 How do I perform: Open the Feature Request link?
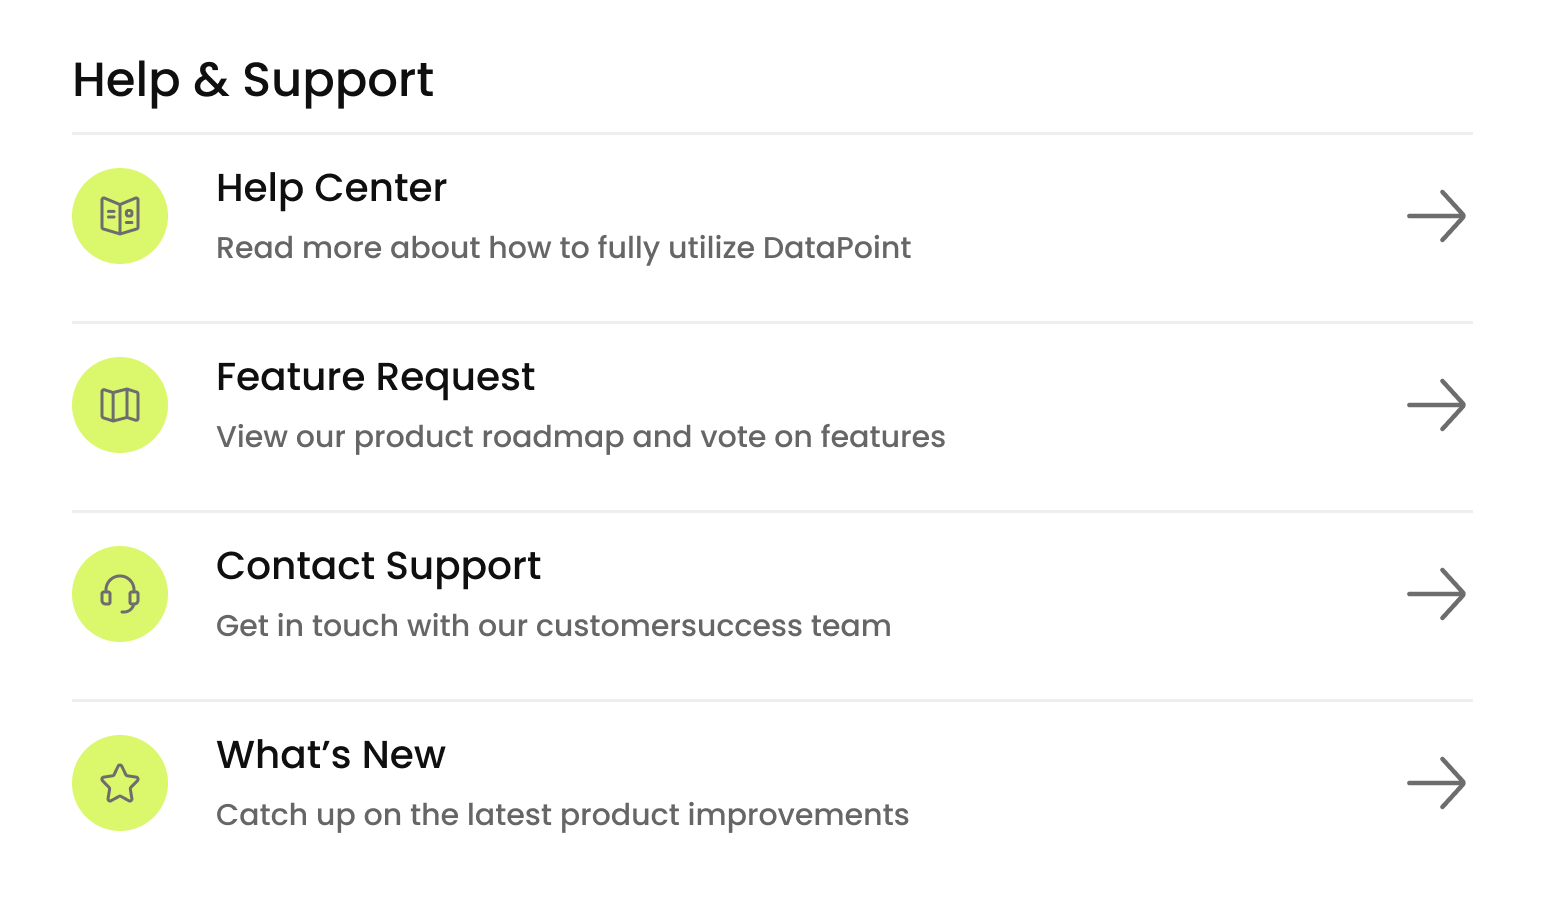[375, 377]
